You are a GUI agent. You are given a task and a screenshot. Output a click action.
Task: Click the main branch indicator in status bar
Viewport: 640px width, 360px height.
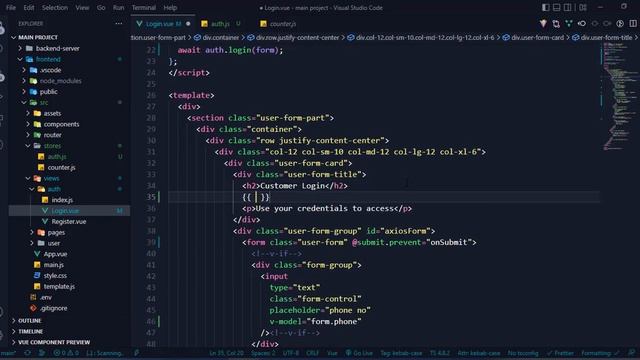pos(8,353)
